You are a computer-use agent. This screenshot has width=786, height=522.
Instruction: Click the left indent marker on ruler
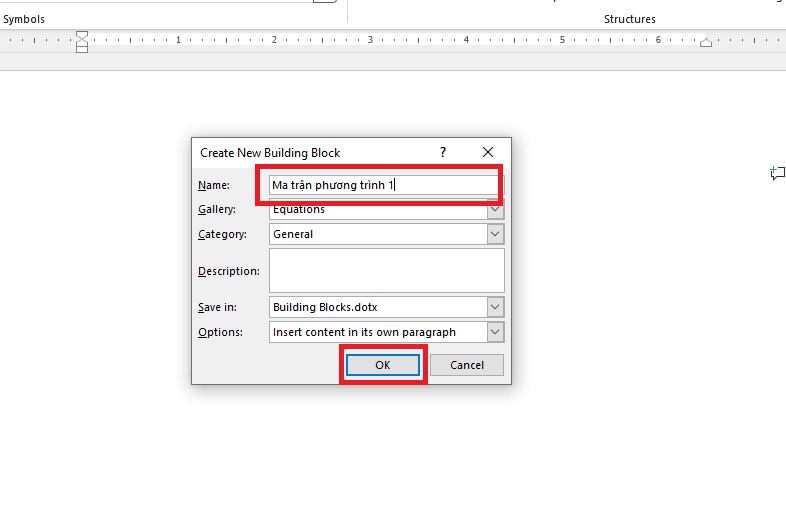(x=82, y=42)
